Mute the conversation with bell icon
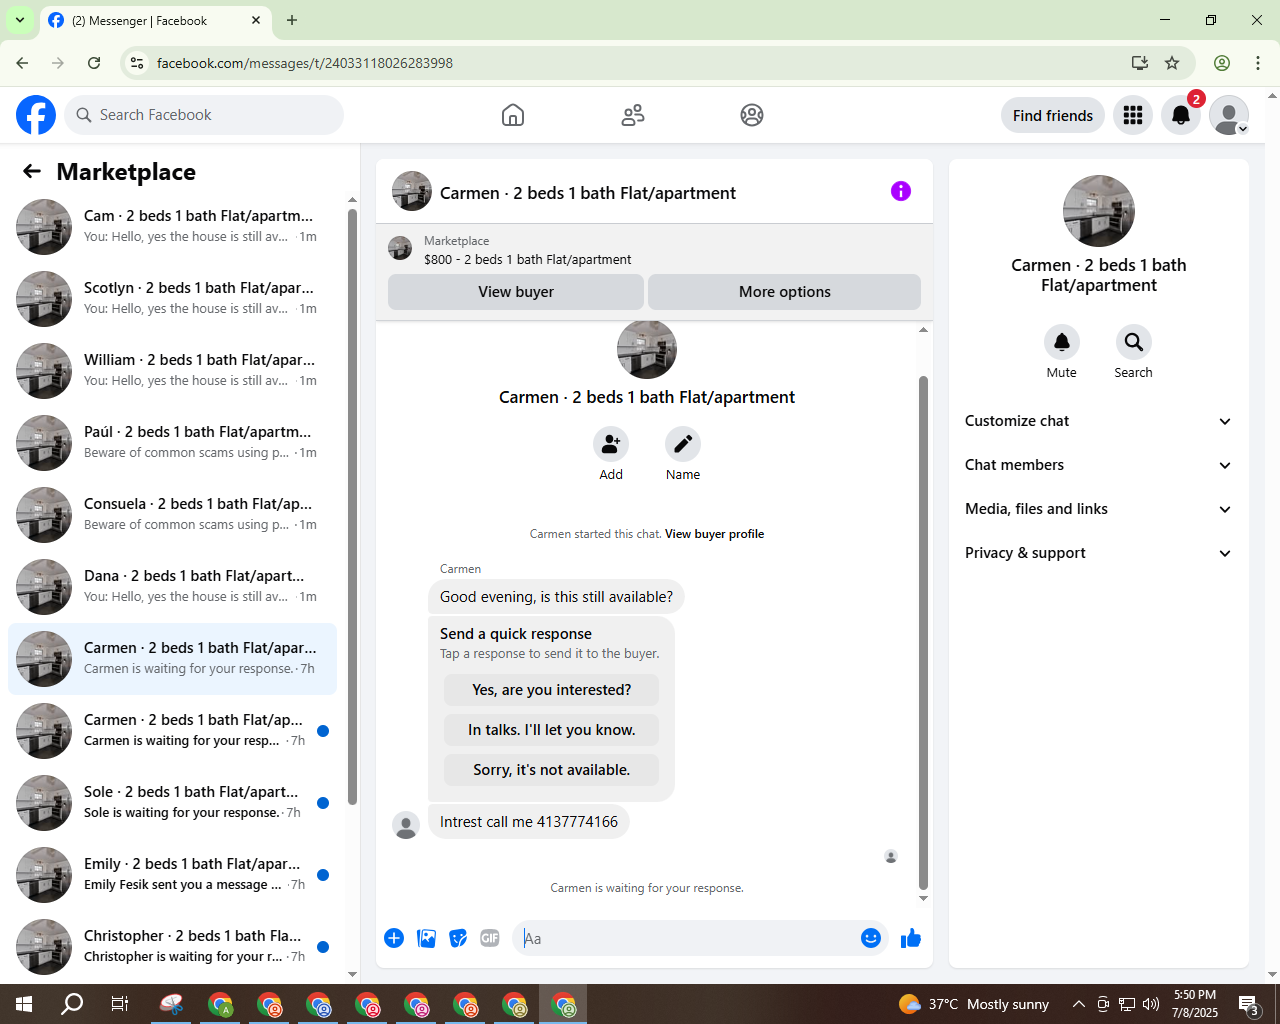 [1062, 342]
